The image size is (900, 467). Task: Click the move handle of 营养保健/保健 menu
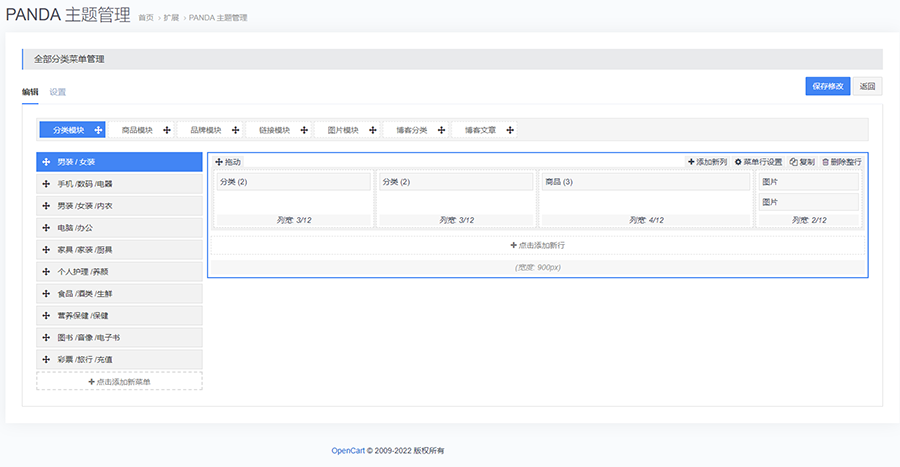pos(46,316)
